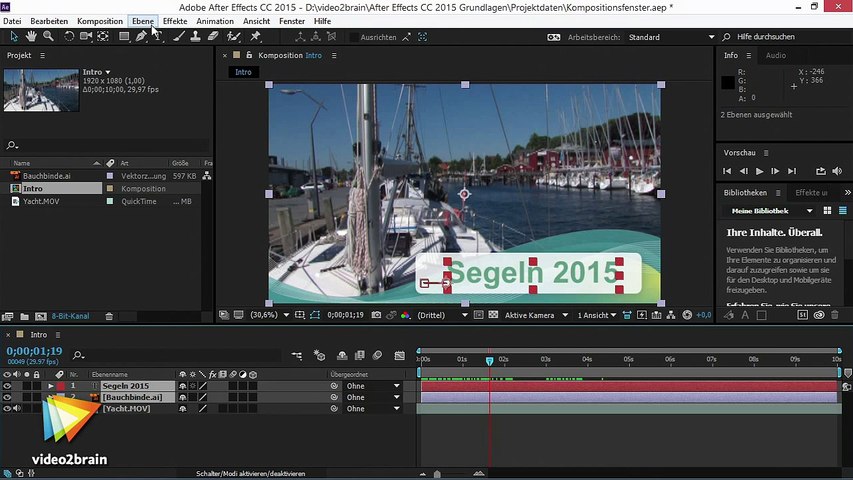Select the Zoom magnifier tool
This screenshot has width=853, height=480.
[47, 36]
